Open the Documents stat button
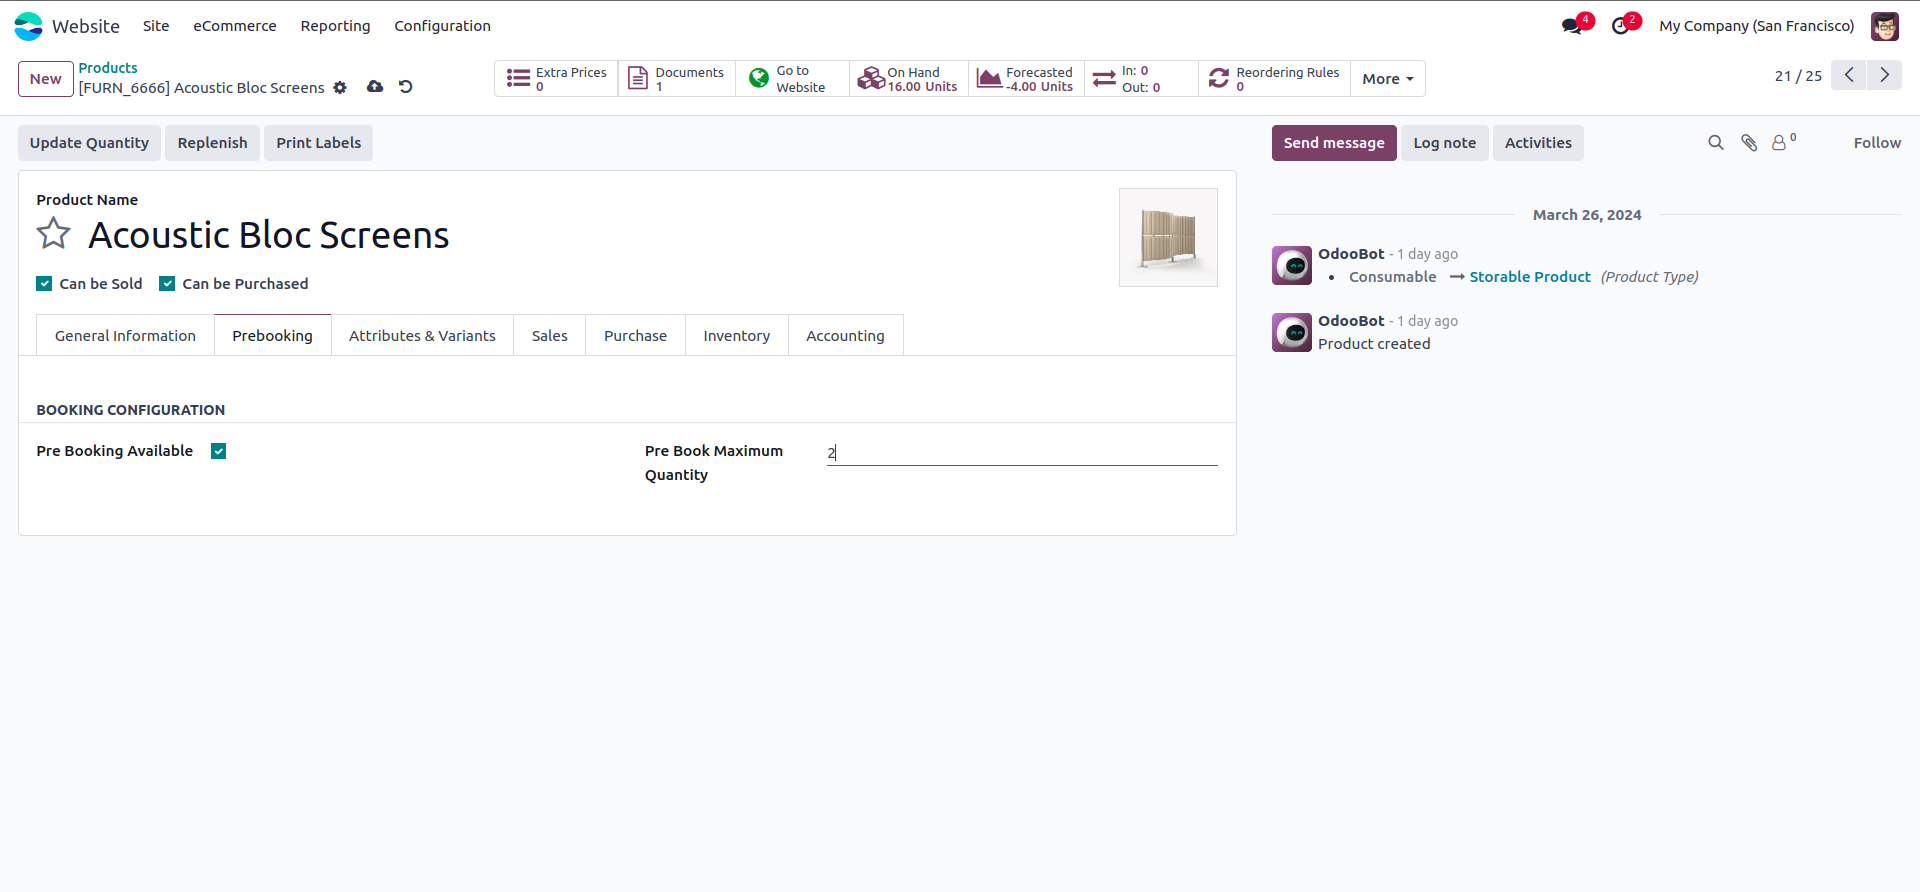Screen dimensions: 1920x892 point(677,79)
